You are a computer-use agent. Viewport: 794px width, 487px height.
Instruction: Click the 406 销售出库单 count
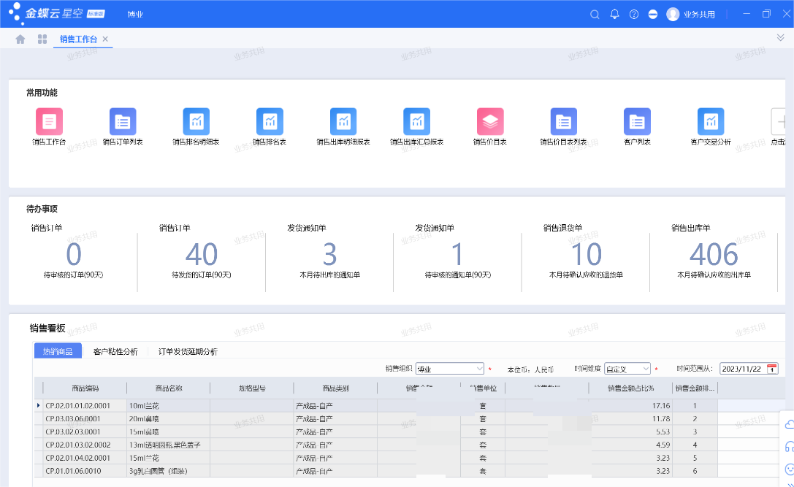(x=713, y=254)
